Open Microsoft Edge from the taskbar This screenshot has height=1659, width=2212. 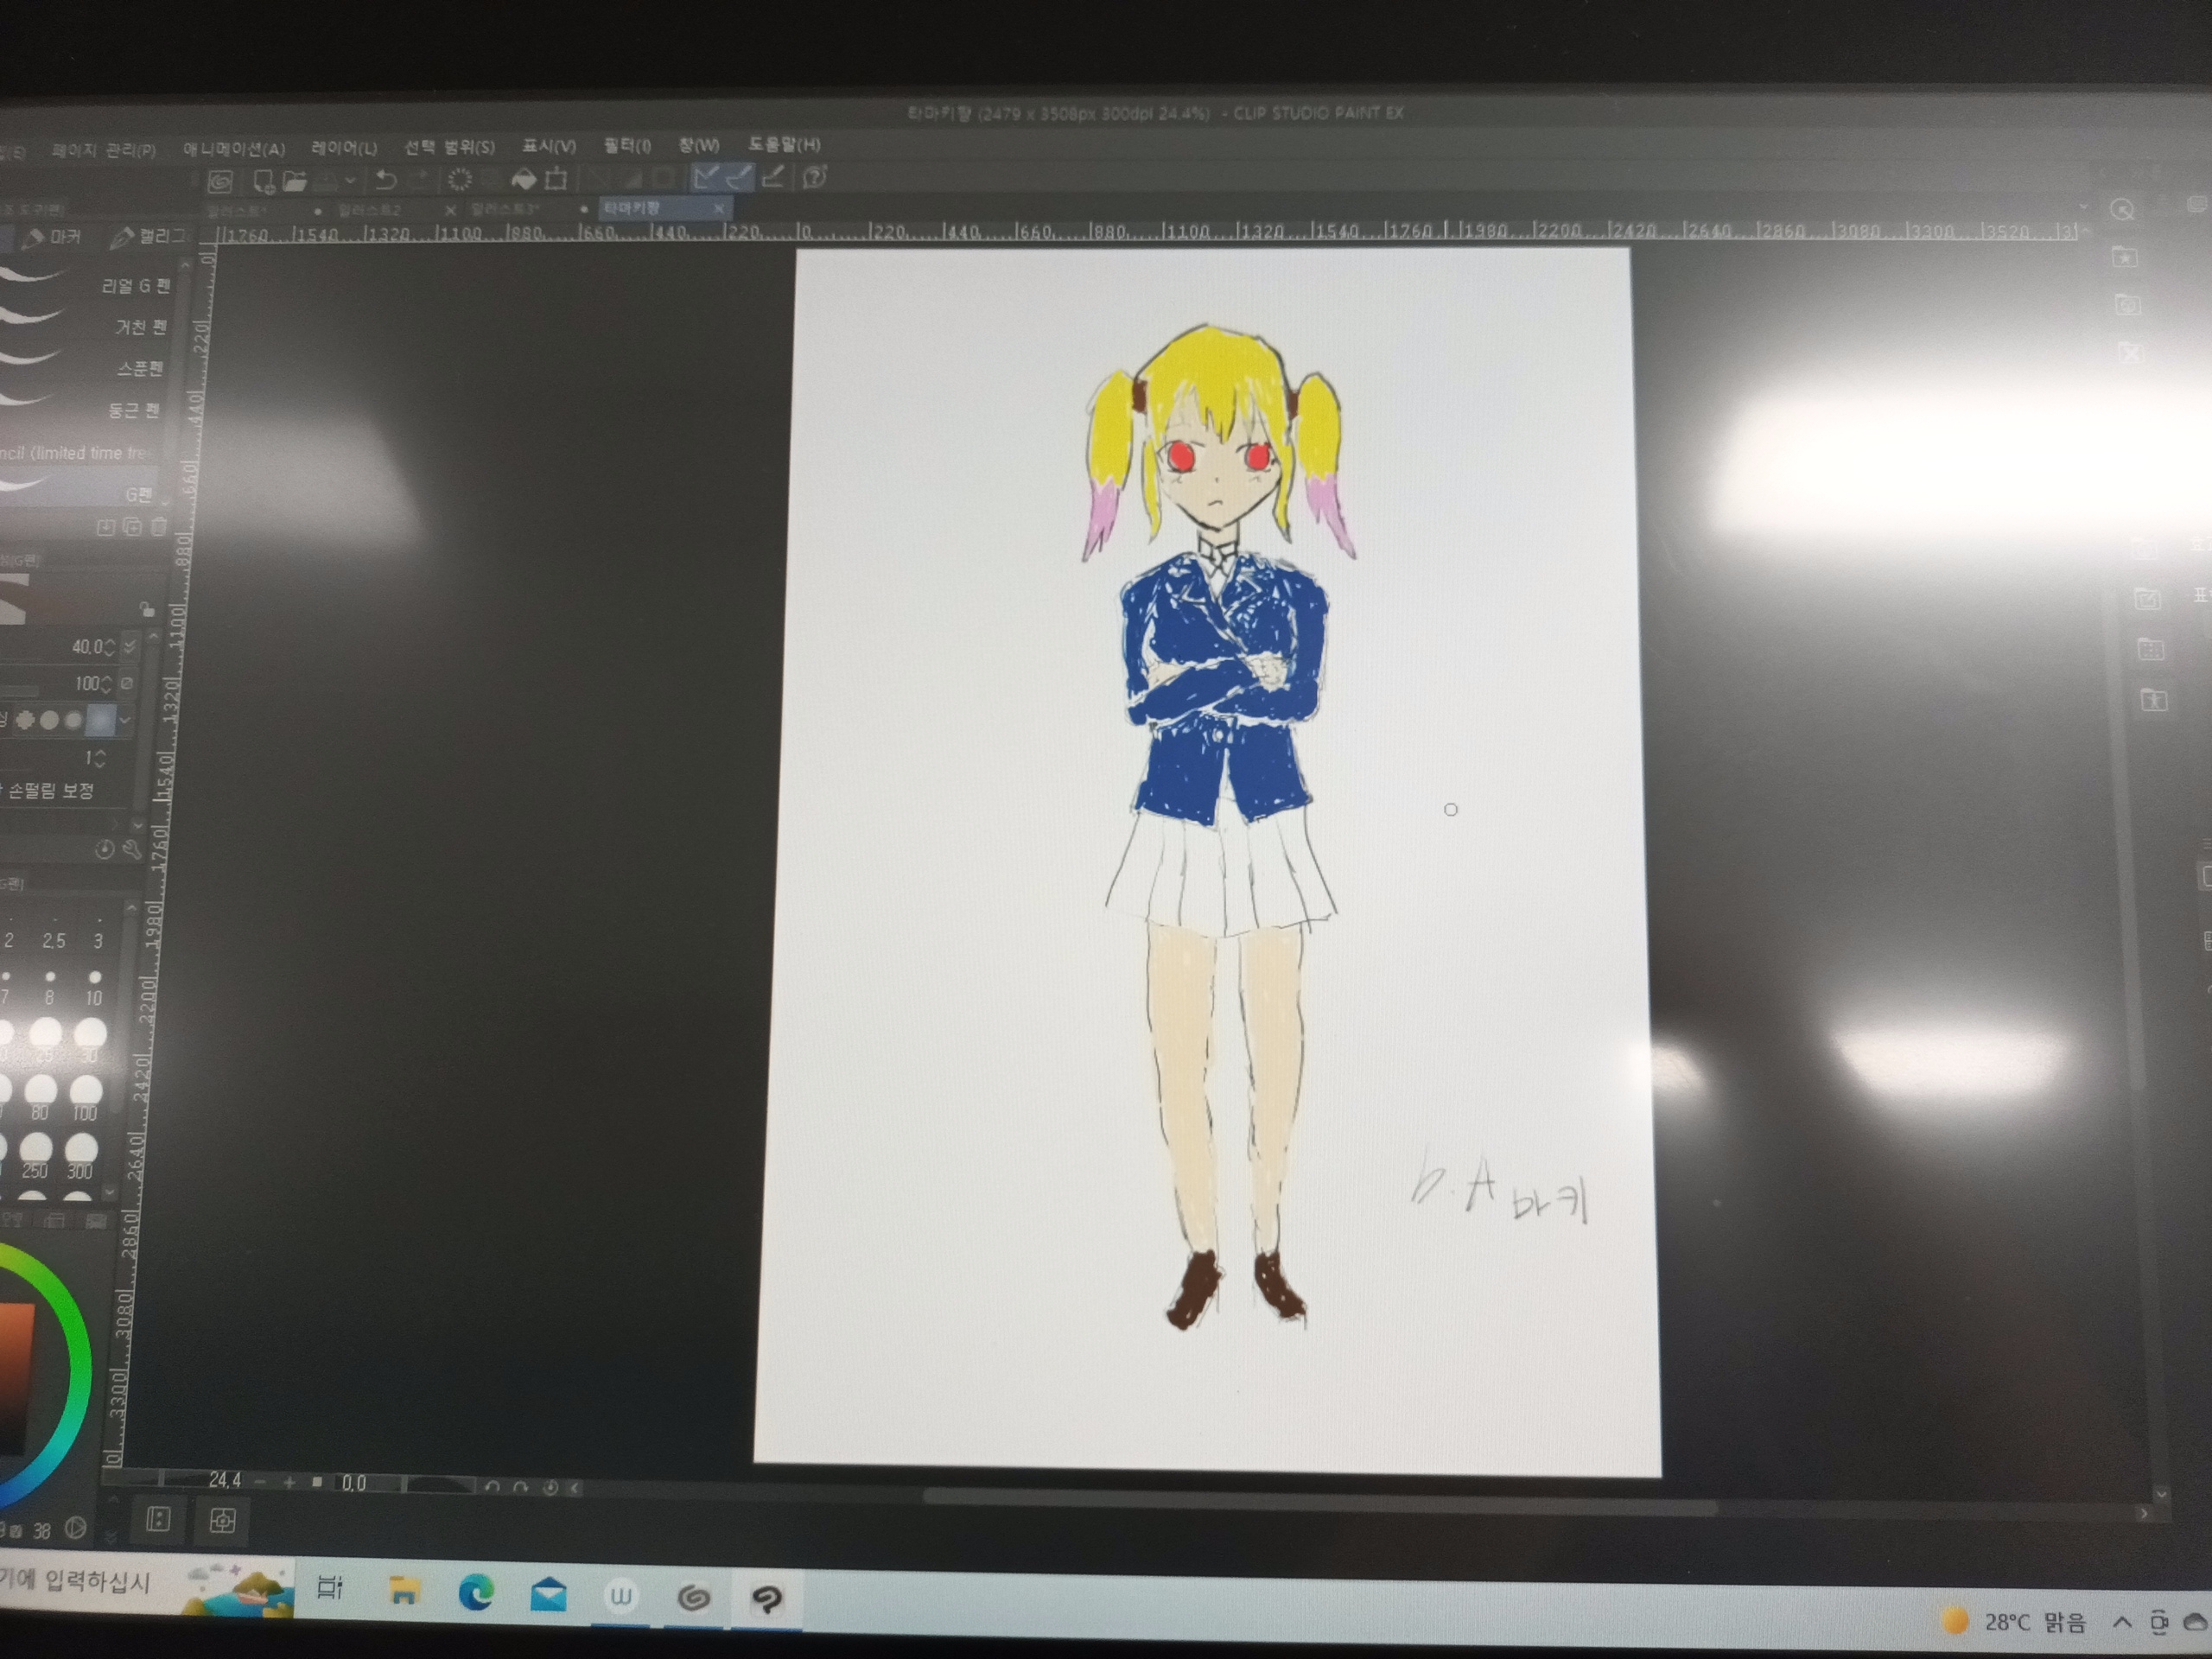click(x=476, y=1592)
